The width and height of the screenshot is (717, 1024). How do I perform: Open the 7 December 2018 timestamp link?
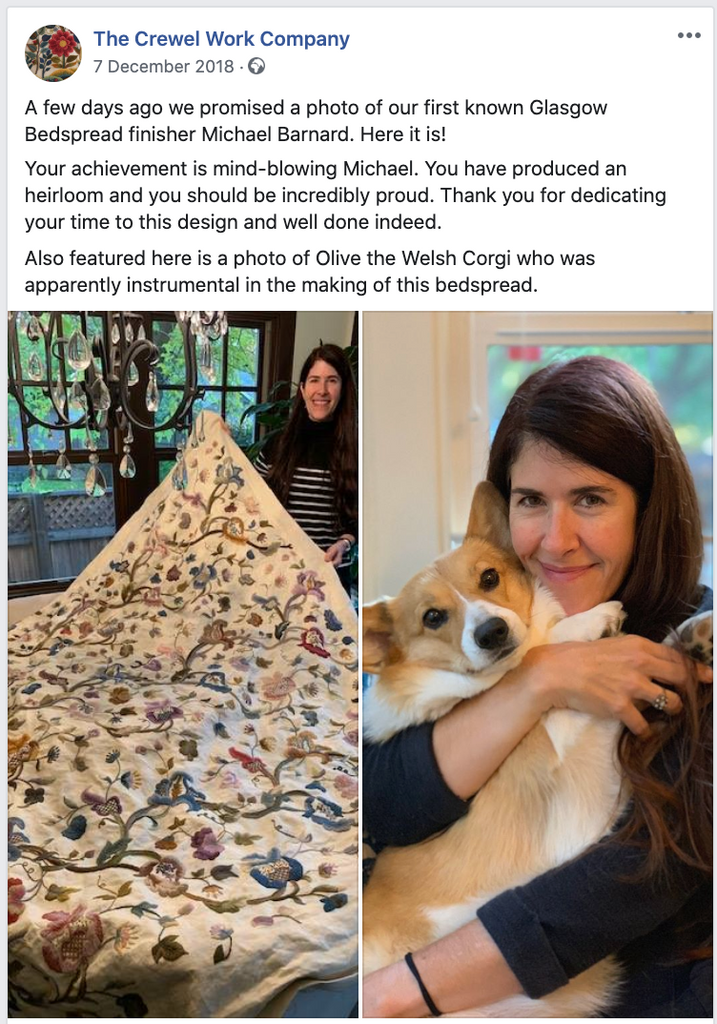click(163, 67)
